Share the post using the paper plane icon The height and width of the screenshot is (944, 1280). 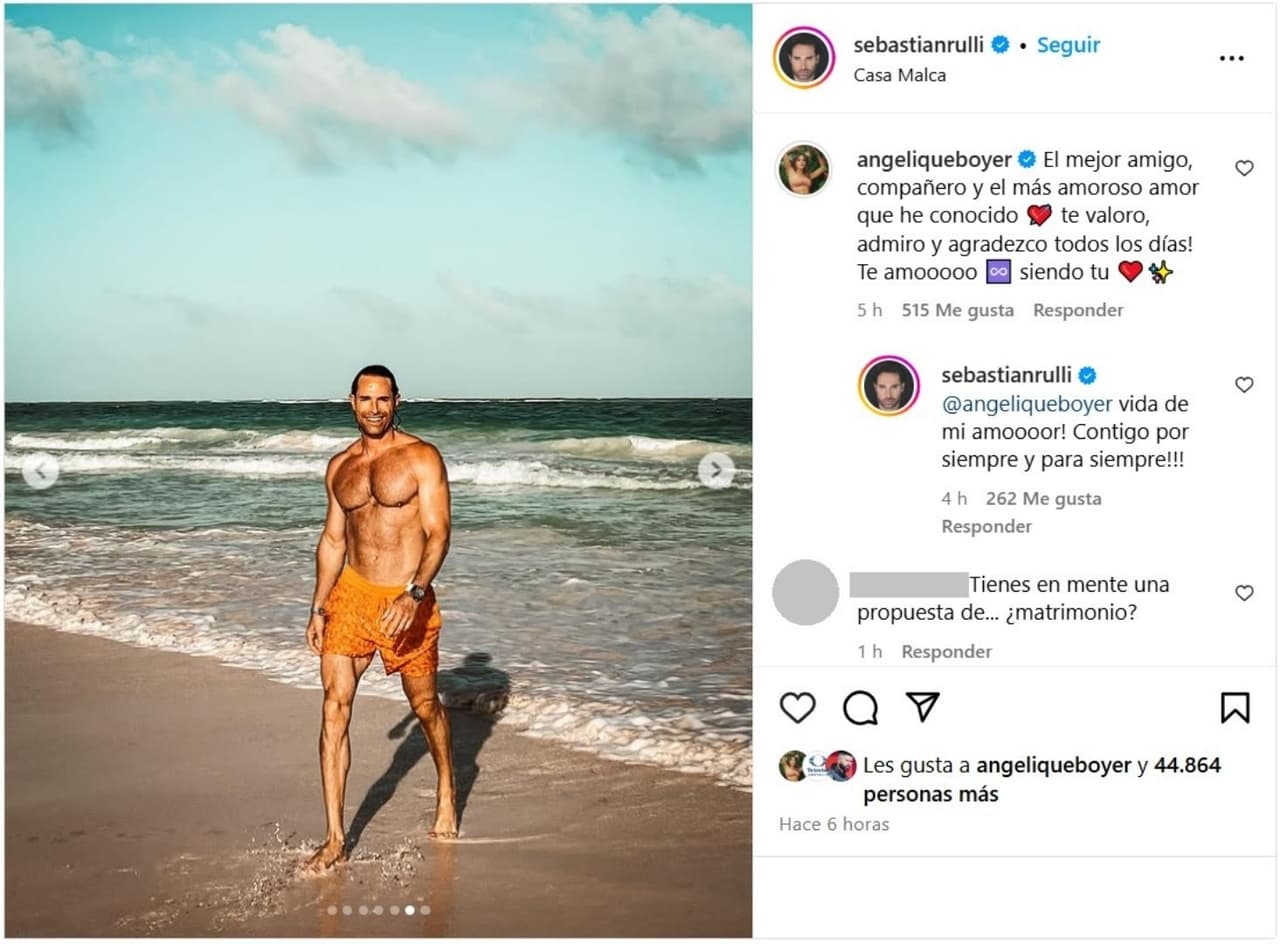point(923,707)
